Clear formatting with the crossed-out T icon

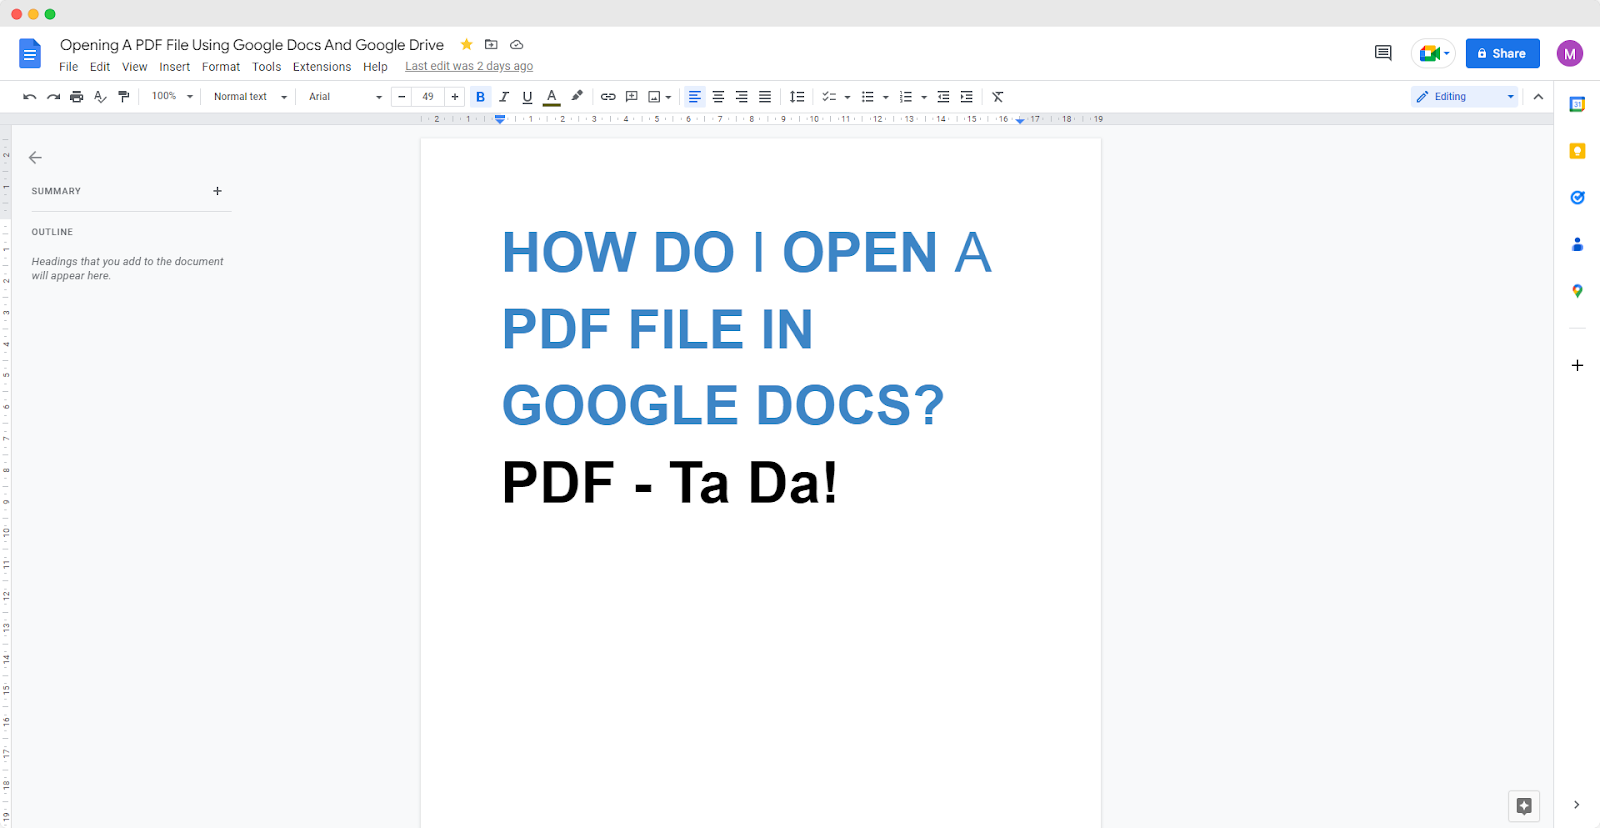pos(998,97)
